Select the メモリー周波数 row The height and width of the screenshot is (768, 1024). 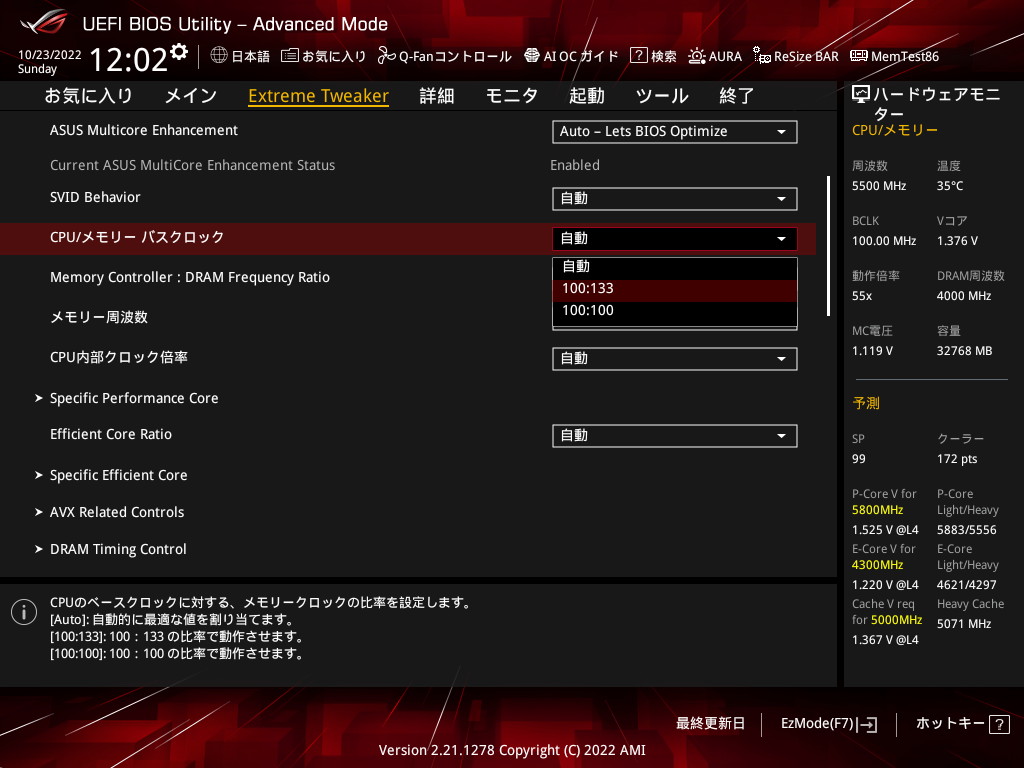pos(99,317)
